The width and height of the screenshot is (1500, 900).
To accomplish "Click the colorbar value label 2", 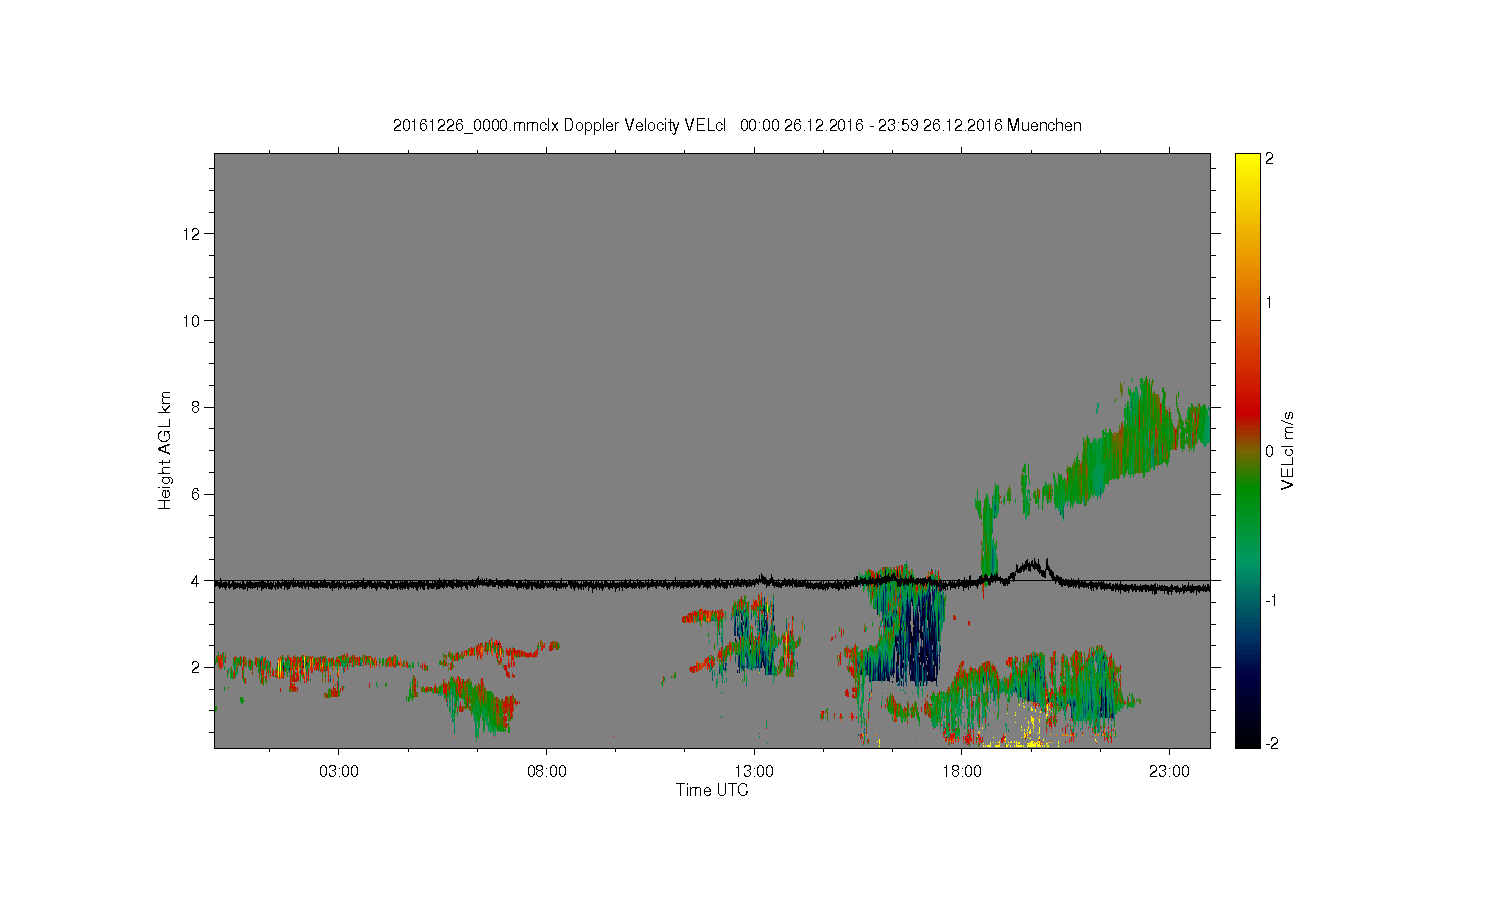I will pyautogui.click(x=1270, y=160).
